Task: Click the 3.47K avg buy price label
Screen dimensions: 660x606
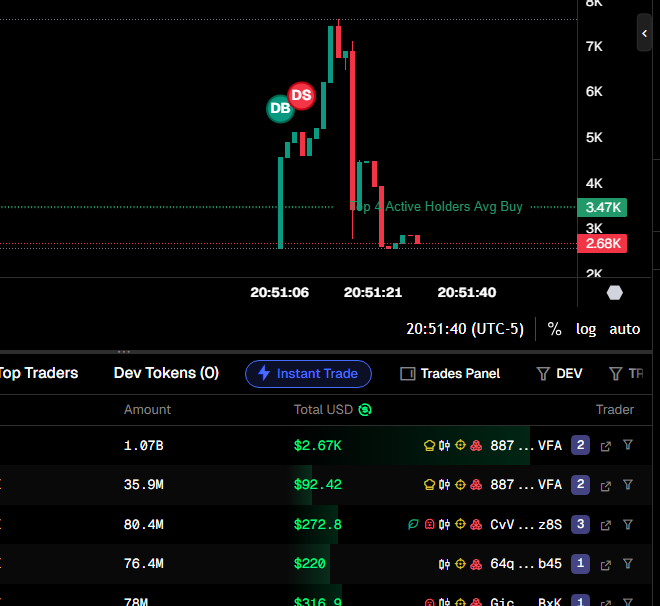Action: pyautogui.click(x=602, y=207)
